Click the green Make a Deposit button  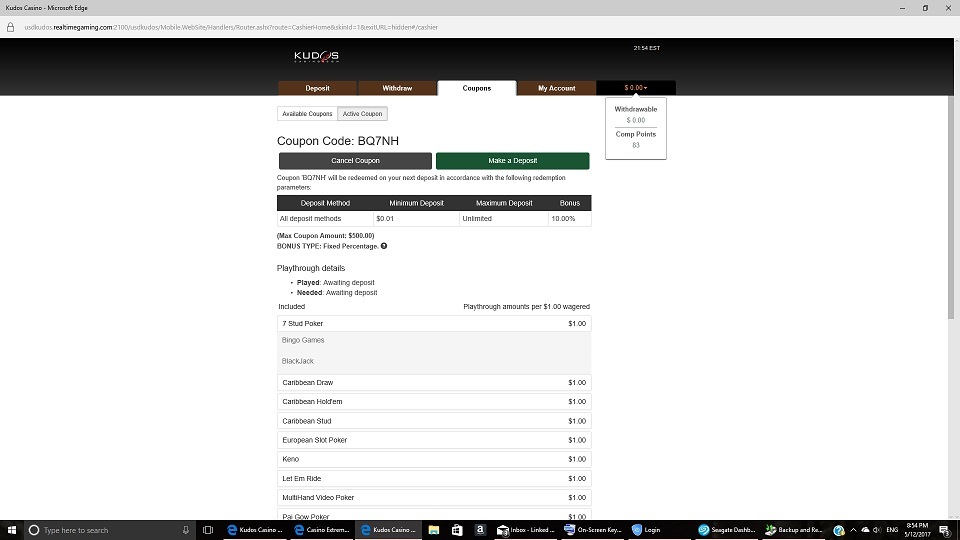pos(512,161)
